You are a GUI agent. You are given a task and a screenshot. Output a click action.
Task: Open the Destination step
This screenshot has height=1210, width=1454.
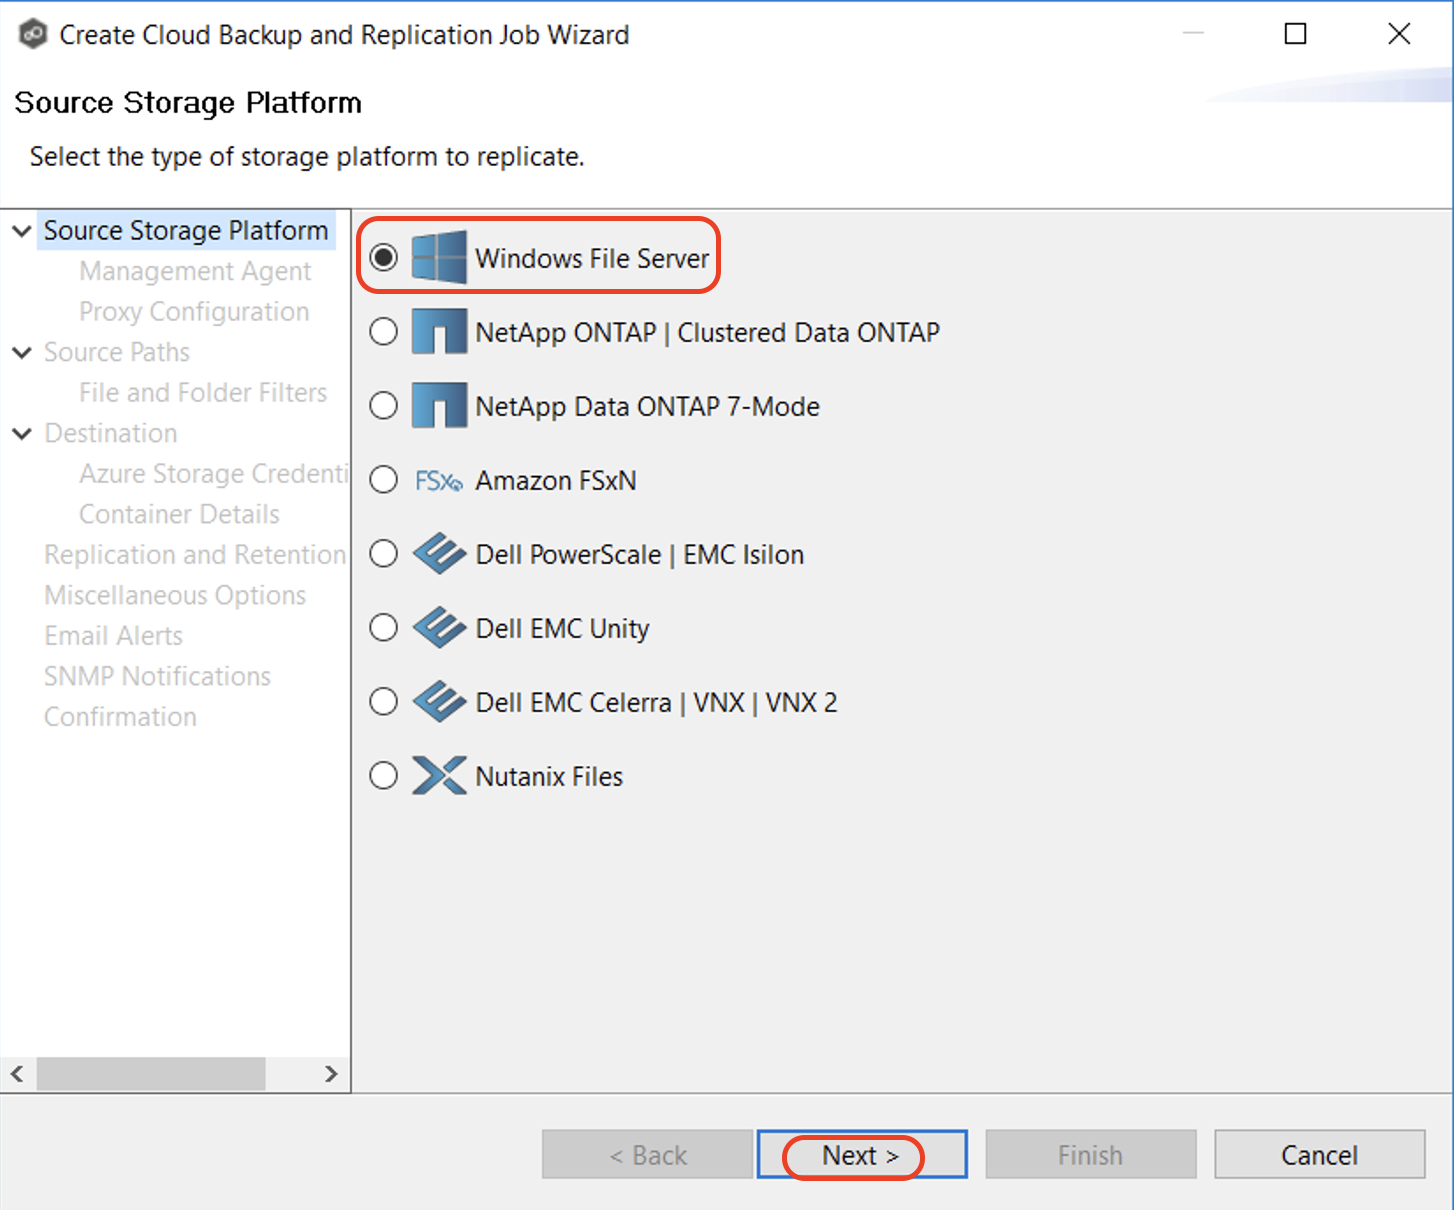[111, 433]
